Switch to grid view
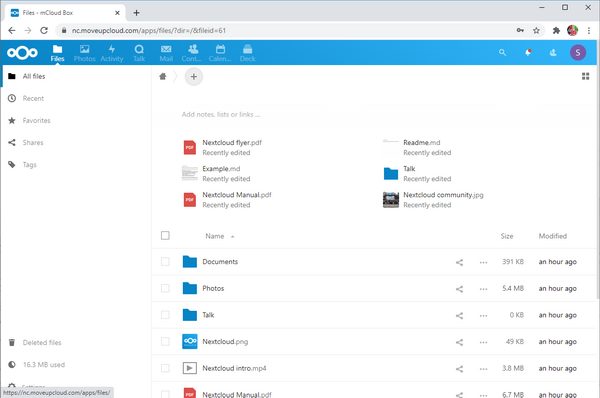The image size is (600, 398). (x=585, y=76)
